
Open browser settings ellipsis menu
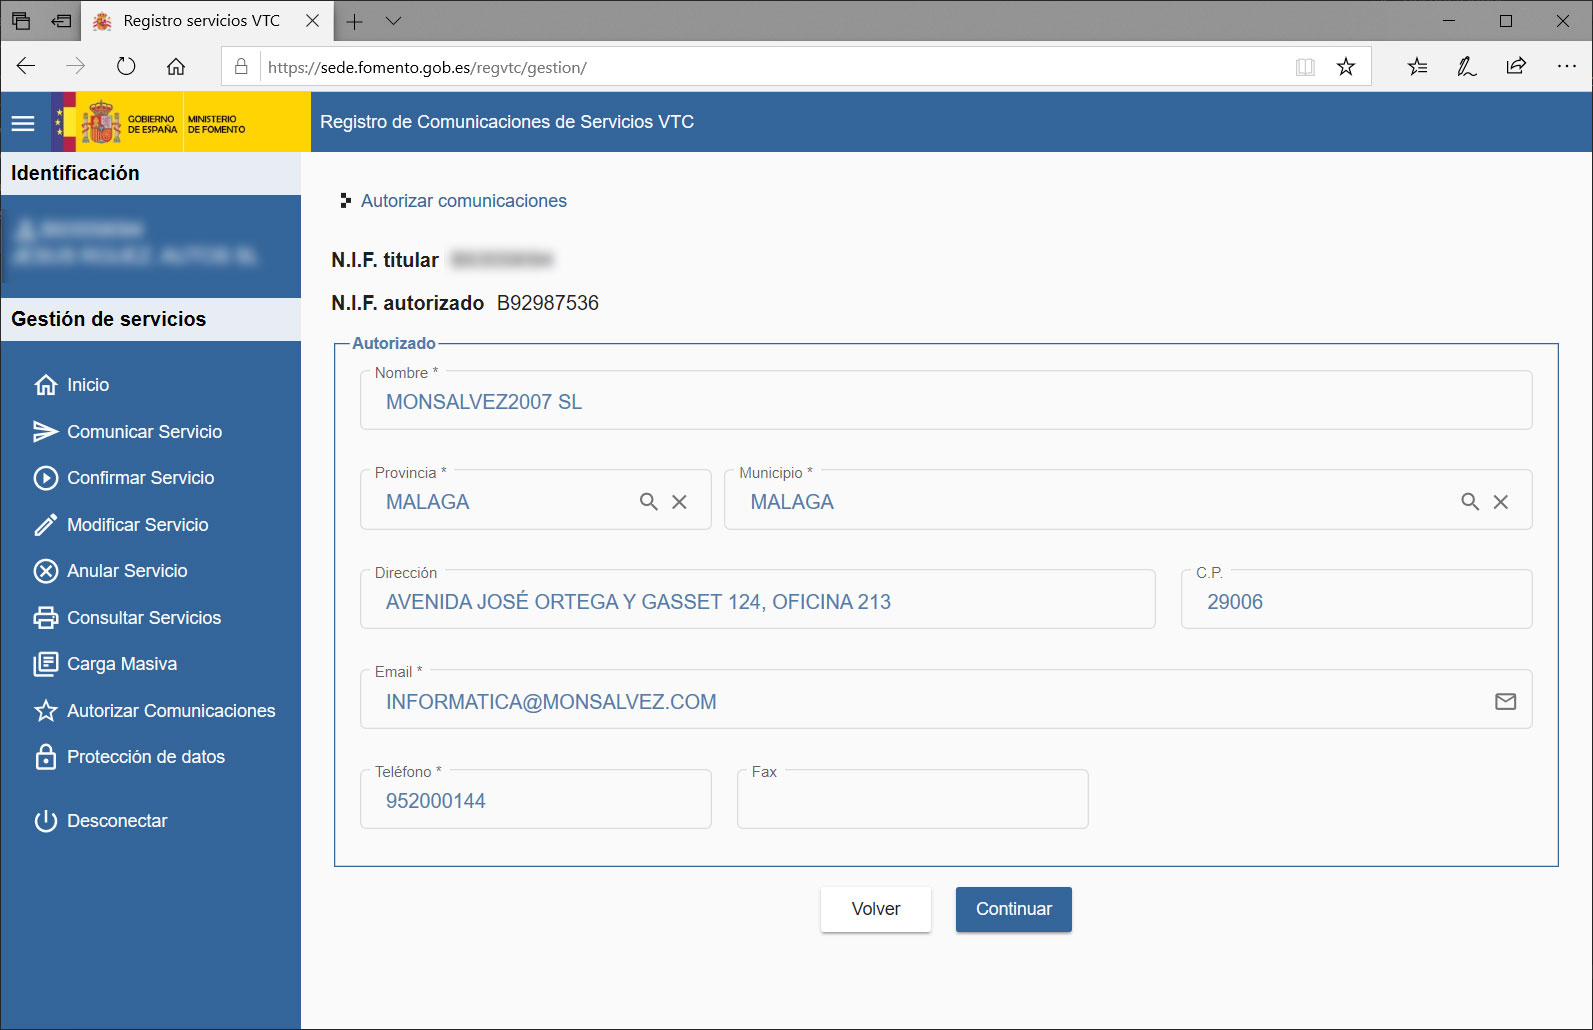coord(1567,67)
